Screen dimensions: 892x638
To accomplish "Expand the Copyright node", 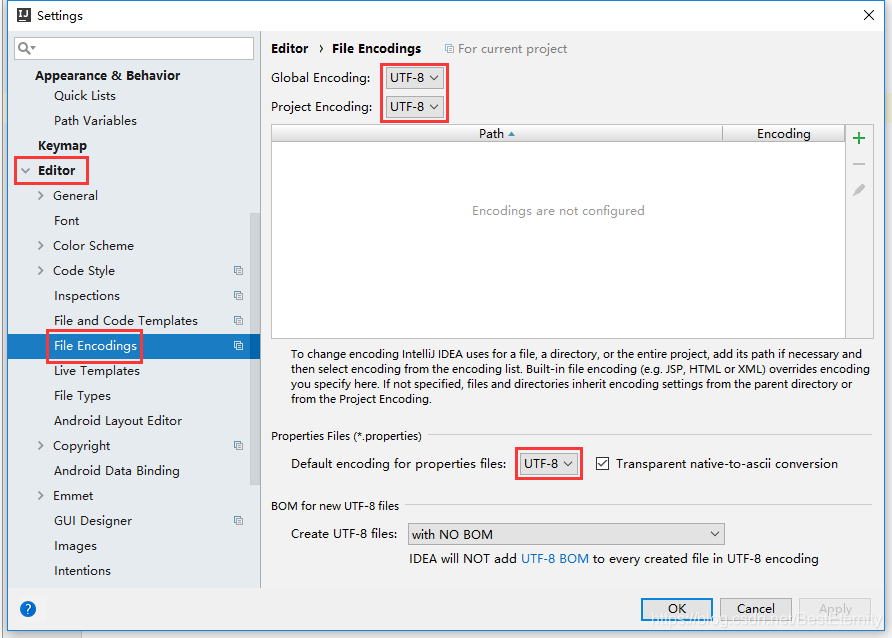I will coord(40,446).
